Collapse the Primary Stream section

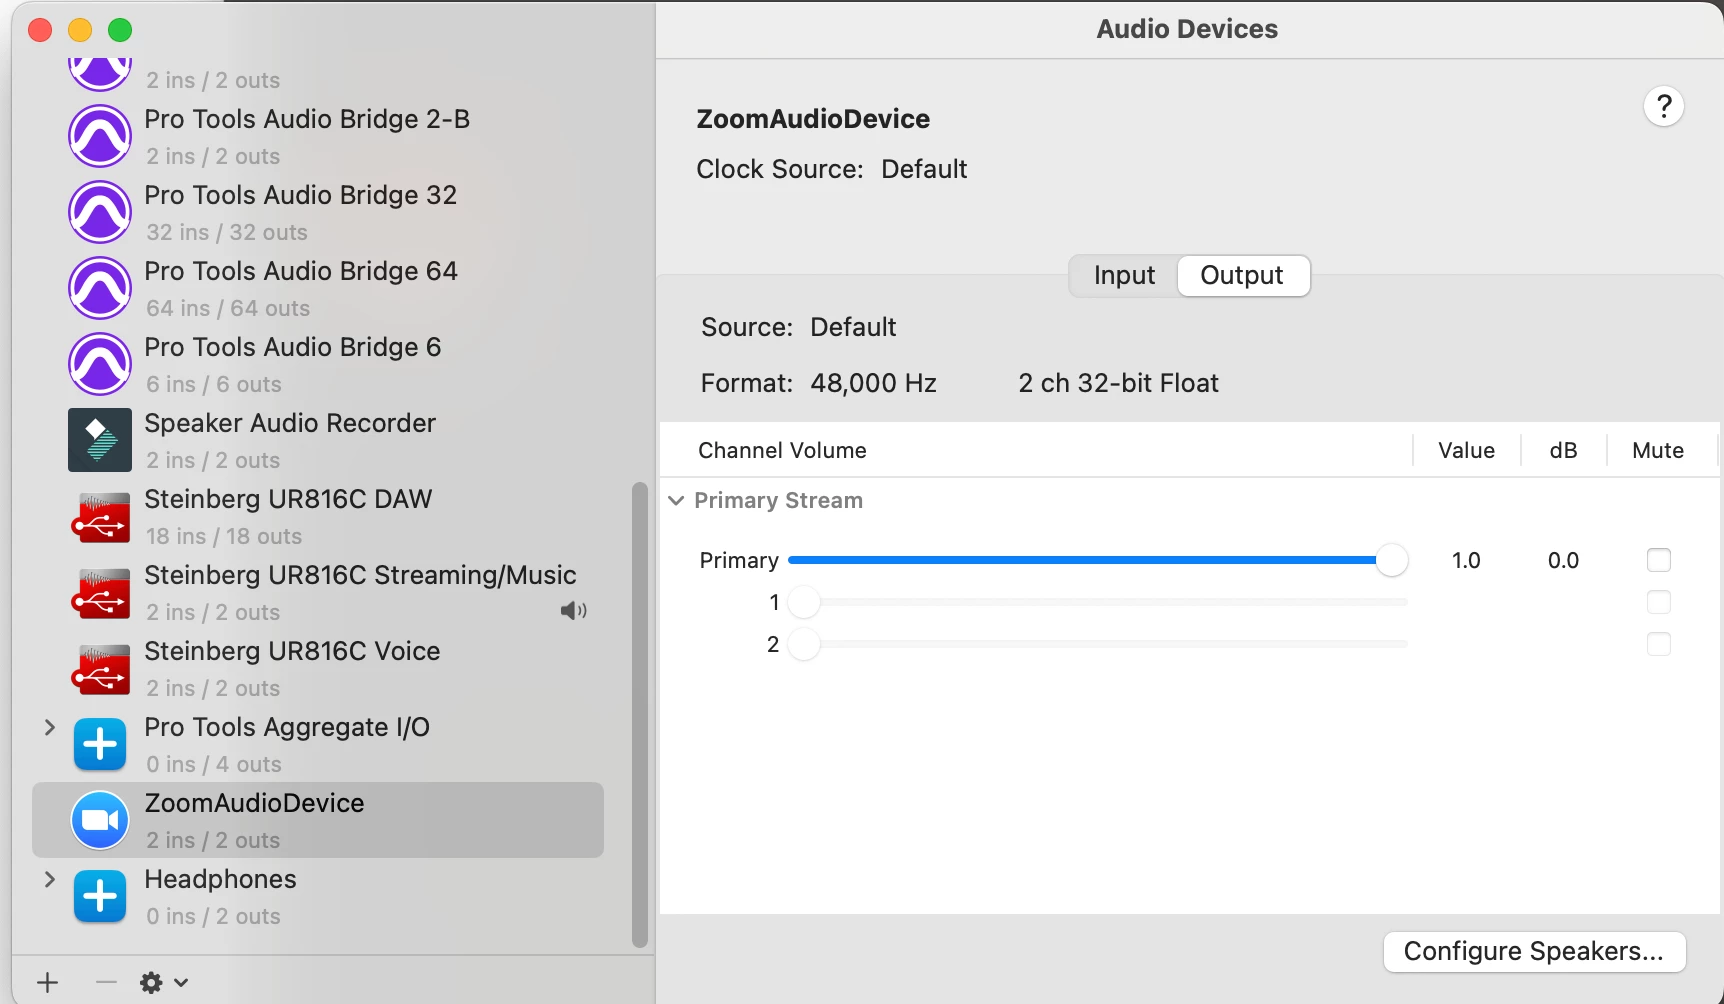tap(676, 500)
